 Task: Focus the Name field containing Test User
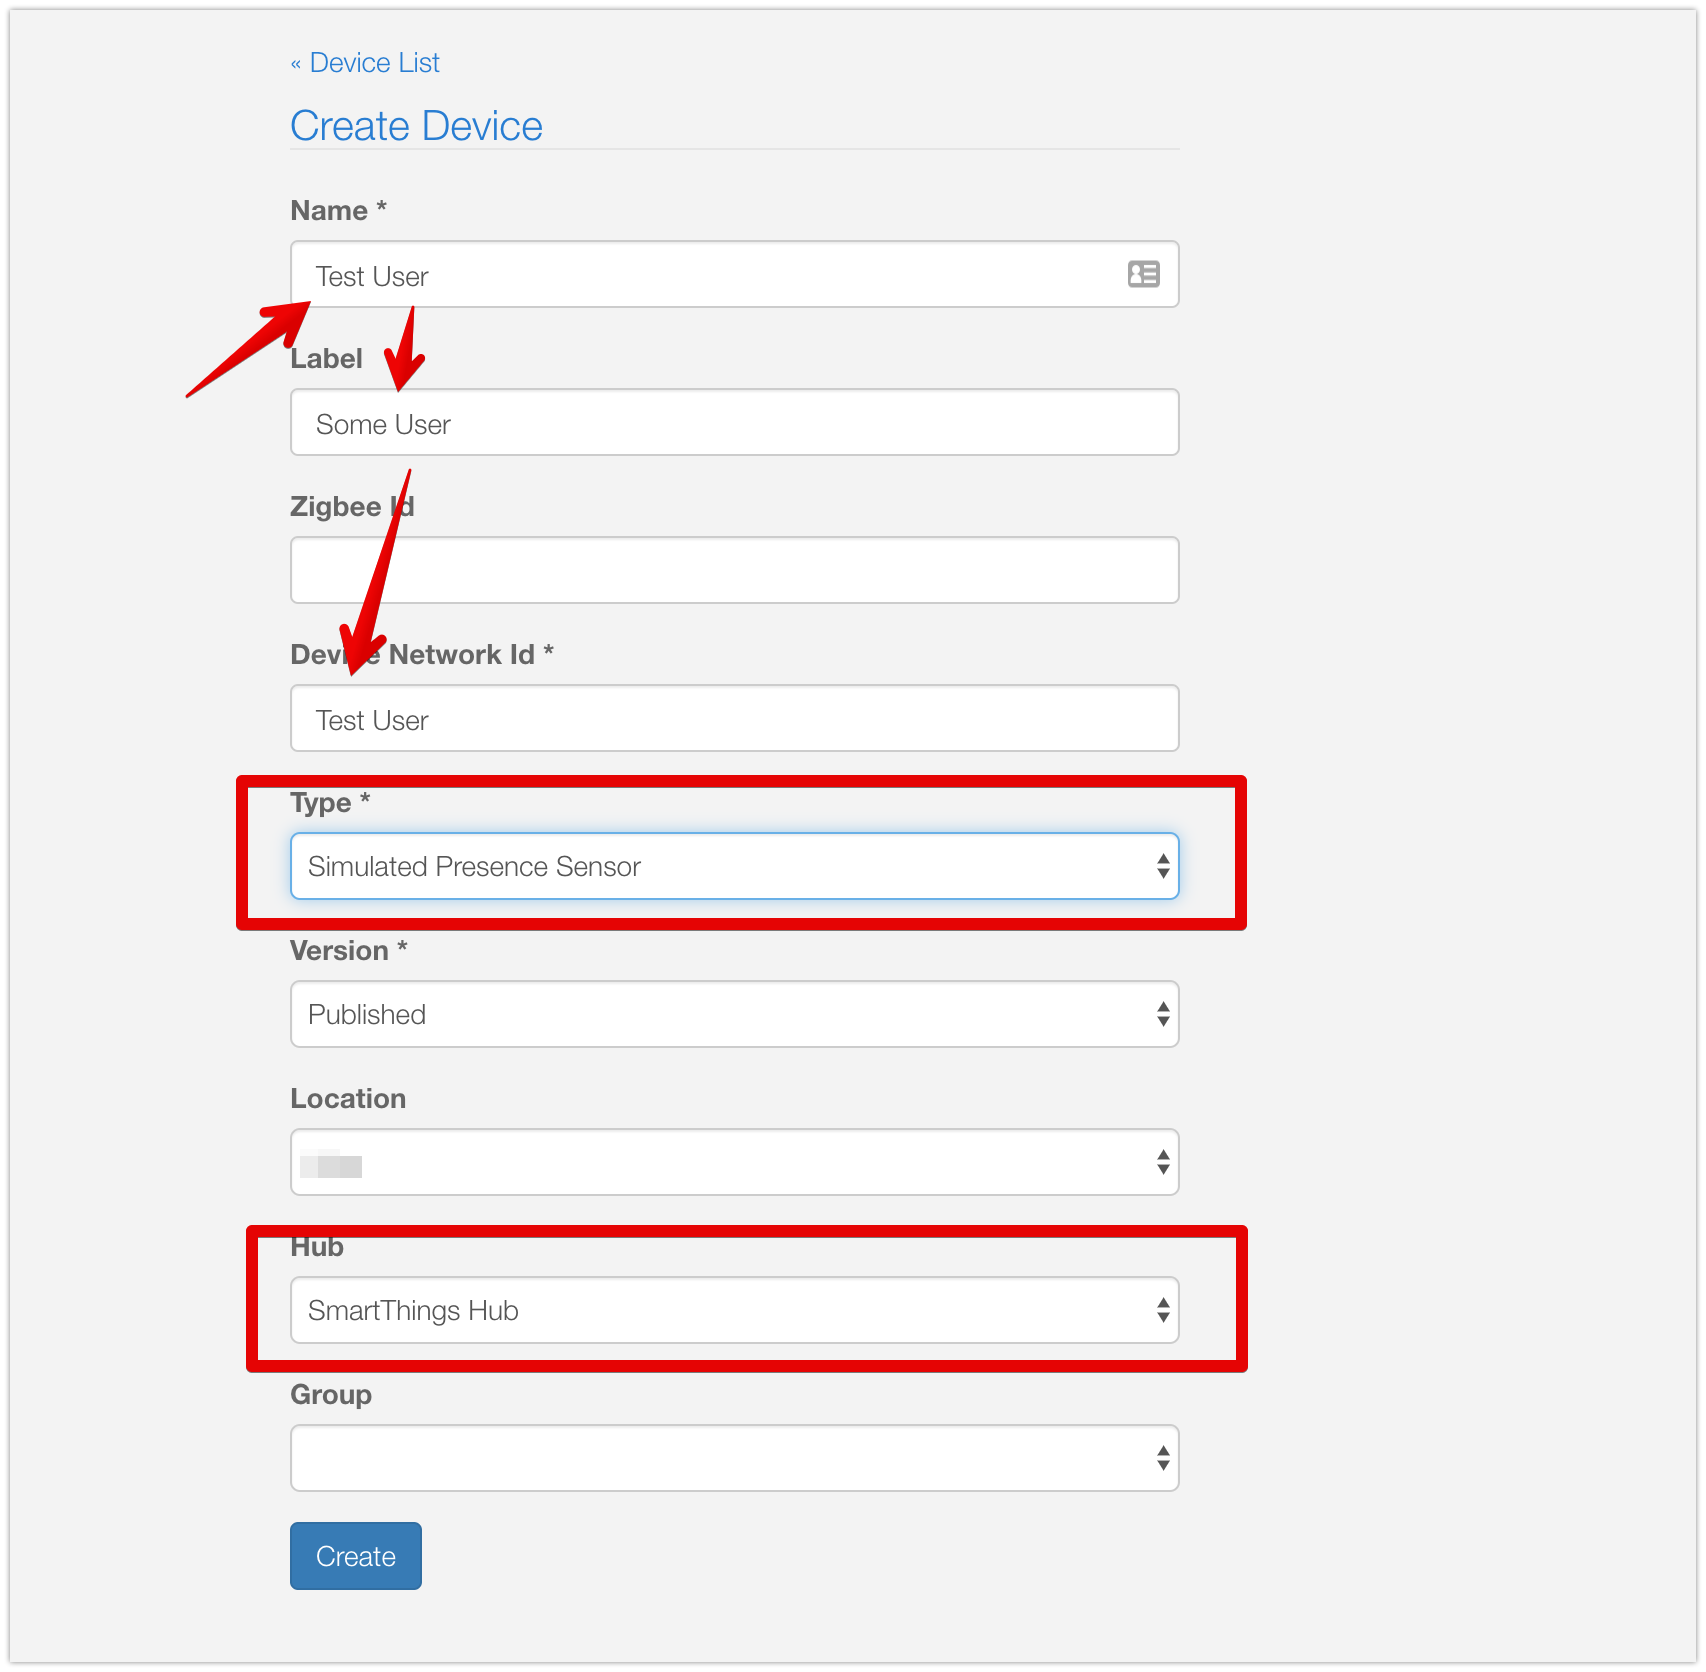(x=700, y=275)
